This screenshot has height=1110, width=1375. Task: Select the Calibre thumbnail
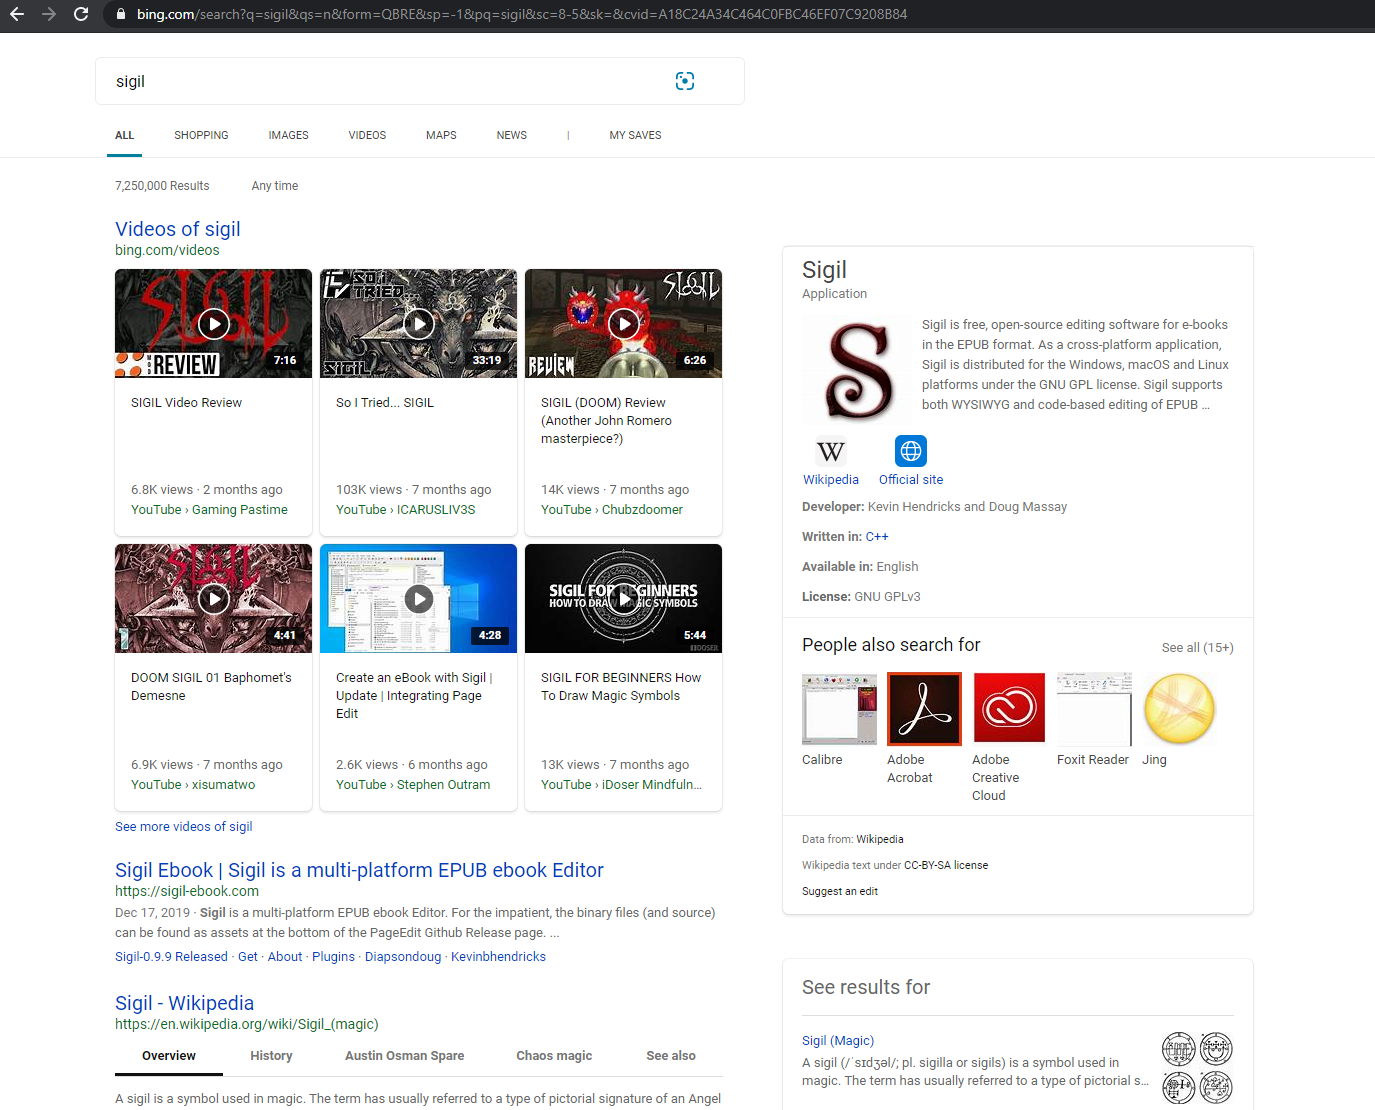coord(839,709)
